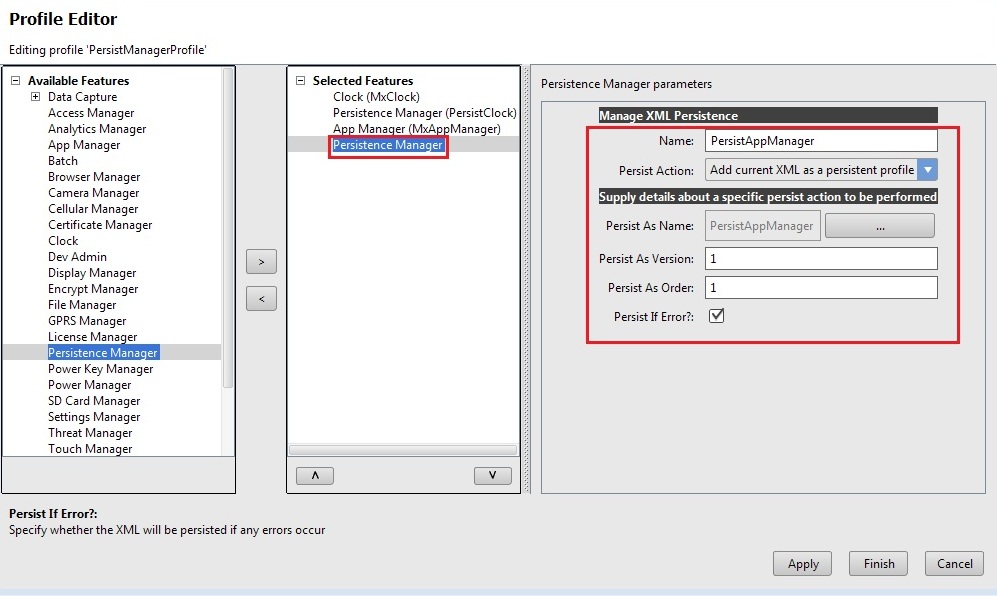The height and width of the screenshot is (596, 997).
Task: Select Power Manager in Available Features
Action: click(x=89, y=385)
